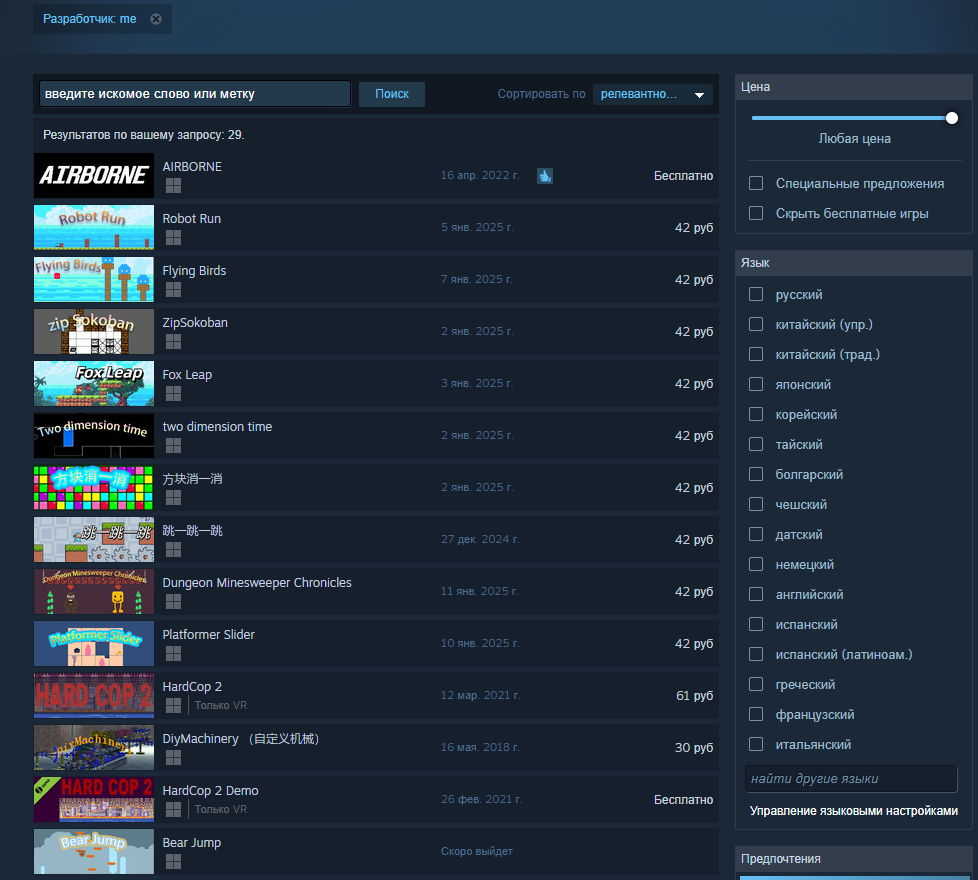The width and height of the screenshot is (978, 880).
Task: Check the 'французский' language filter
Action: pyautogui.click(x=756, y=714)
